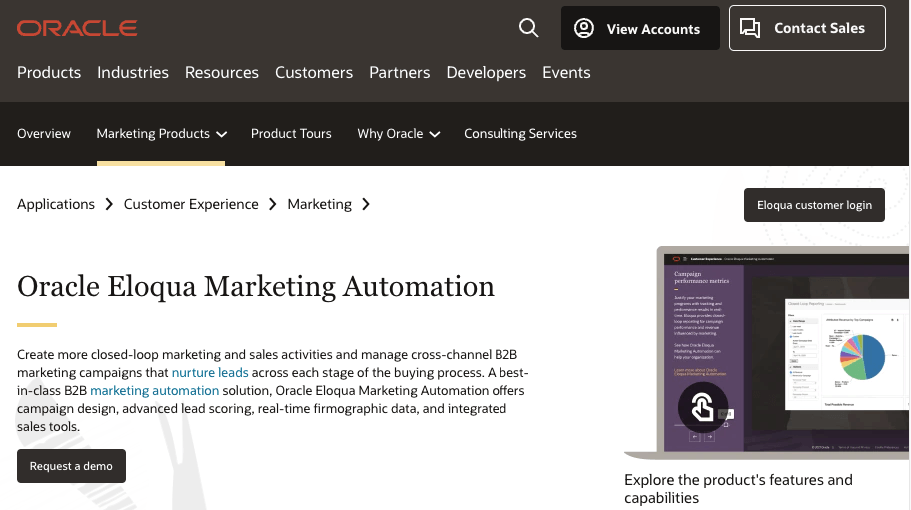Select the Product Tours tab

coord(291,134)
